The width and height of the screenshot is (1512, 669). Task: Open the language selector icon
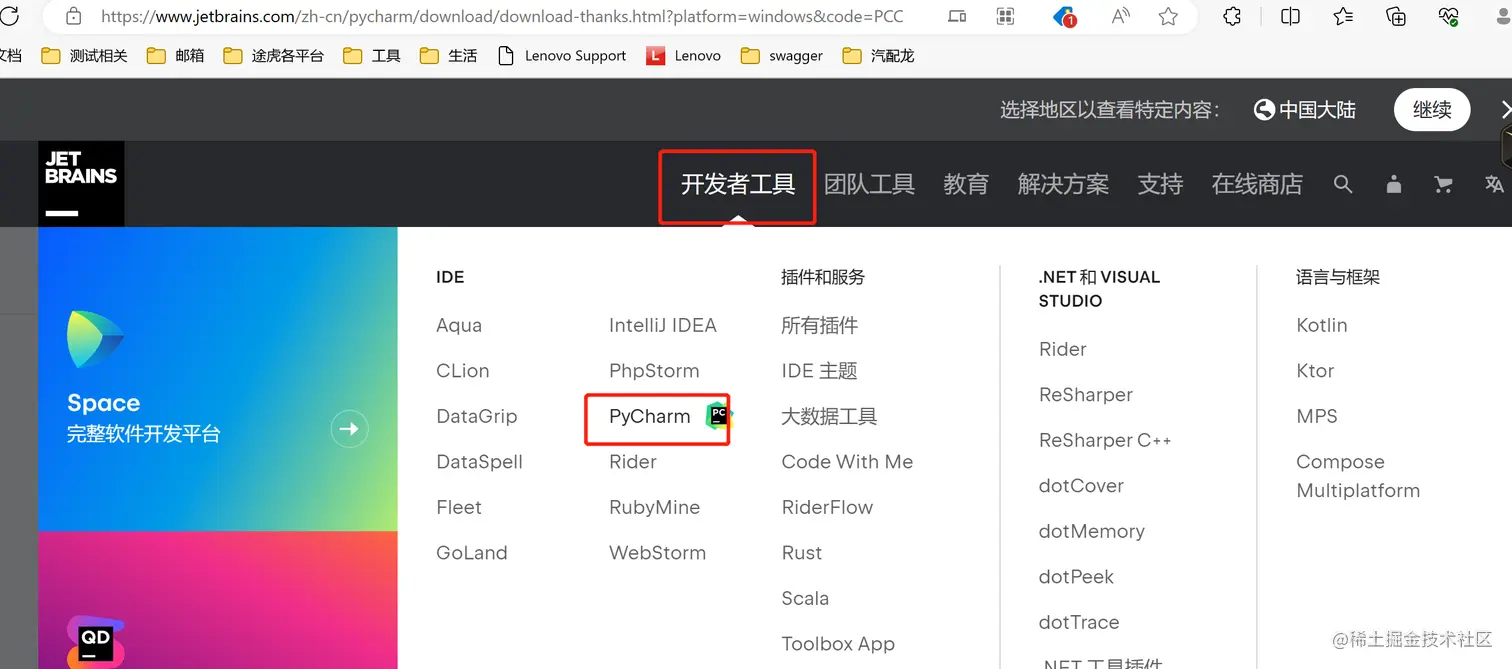1494,184
